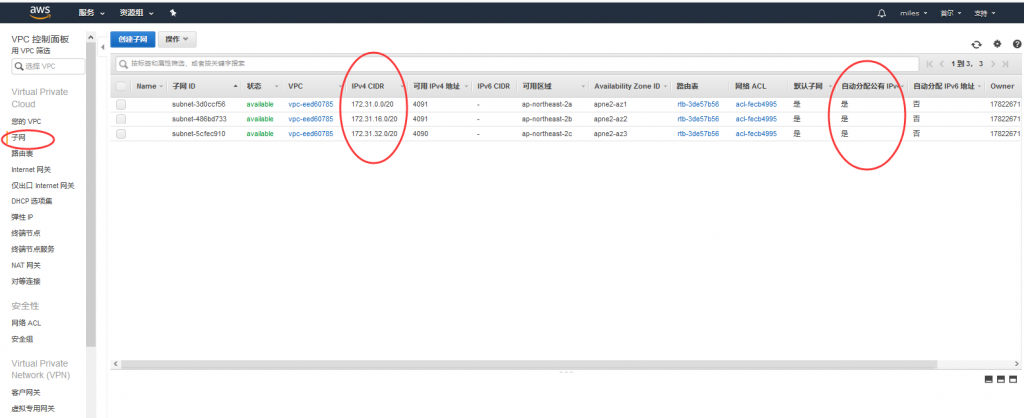
Task: Select checkbox for subnet-3d0ccf56
Action: pos(121,104)
